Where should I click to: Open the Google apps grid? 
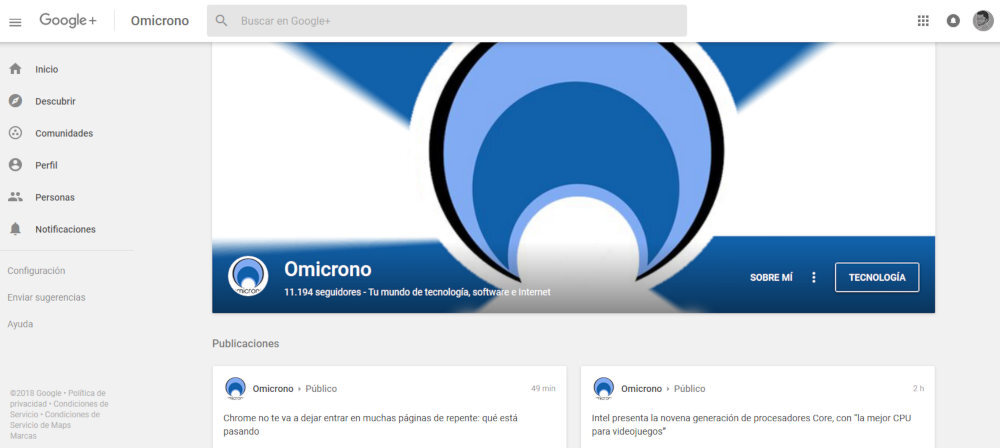pos(923,21)
